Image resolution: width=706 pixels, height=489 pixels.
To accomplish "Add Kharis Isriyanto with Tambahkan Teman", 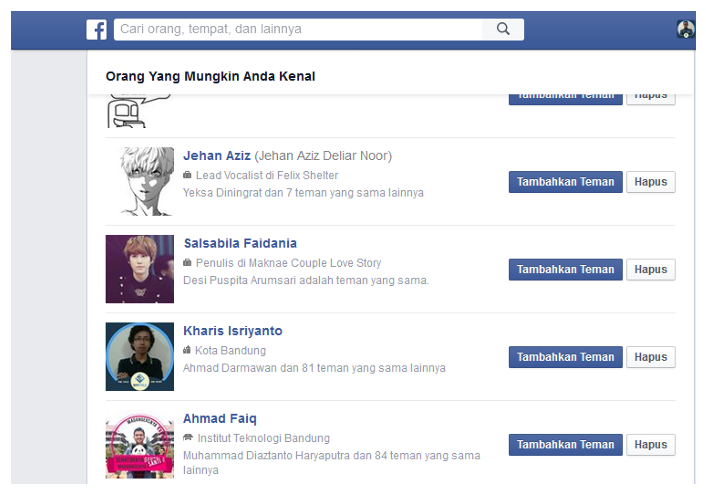I will coord(565,357).
